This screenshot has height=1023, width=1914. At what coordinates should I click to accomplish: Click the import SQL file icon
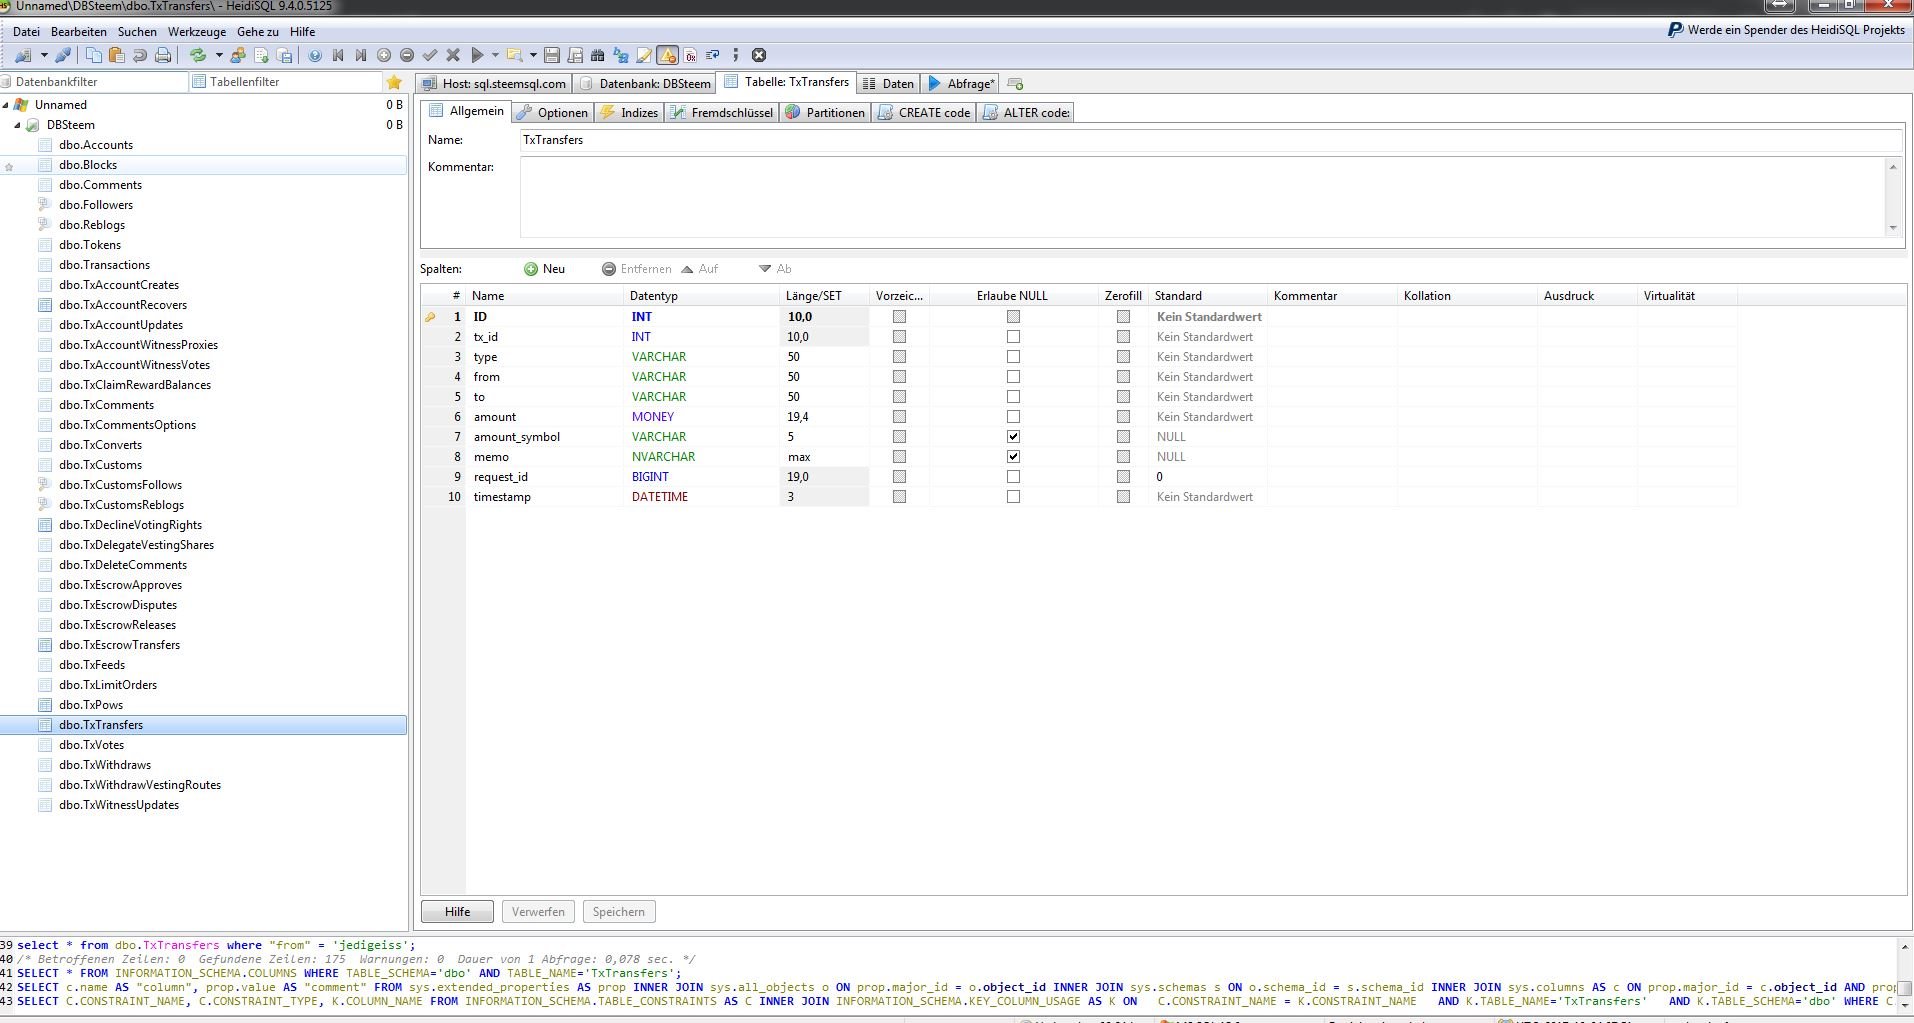click(x=261, y=55)
